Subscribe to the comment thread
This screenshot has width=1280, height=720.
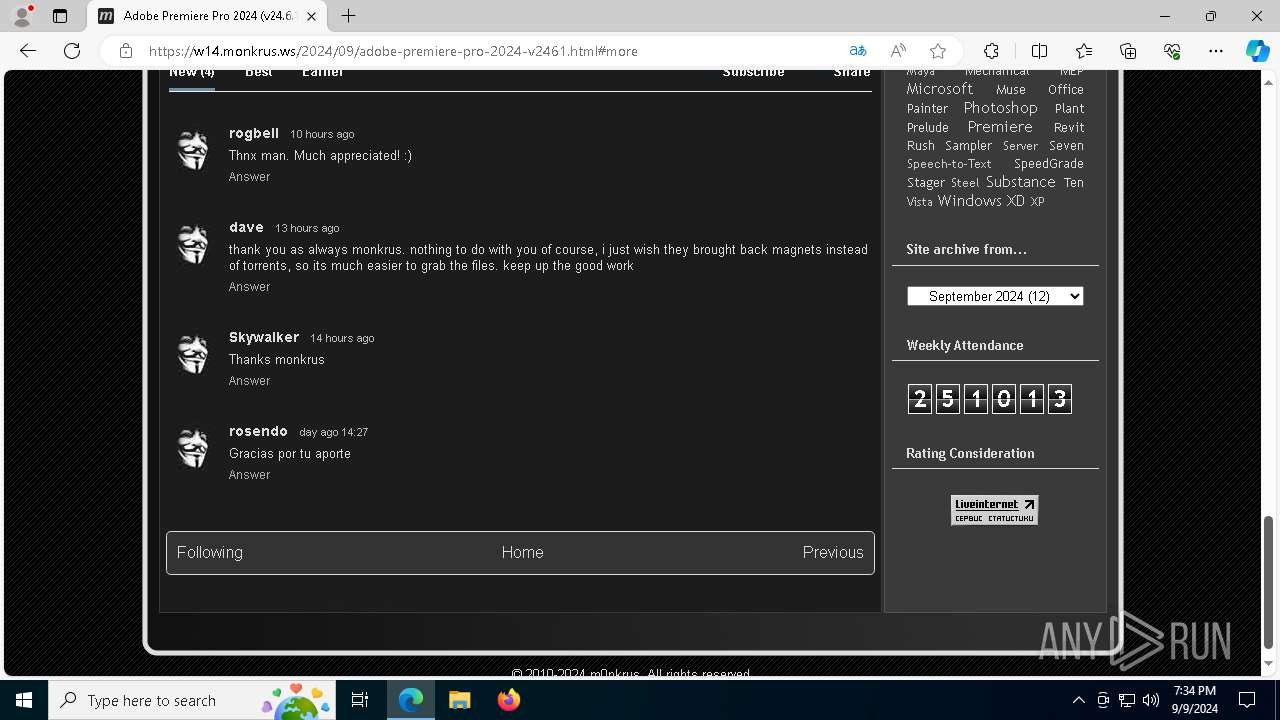753,73
